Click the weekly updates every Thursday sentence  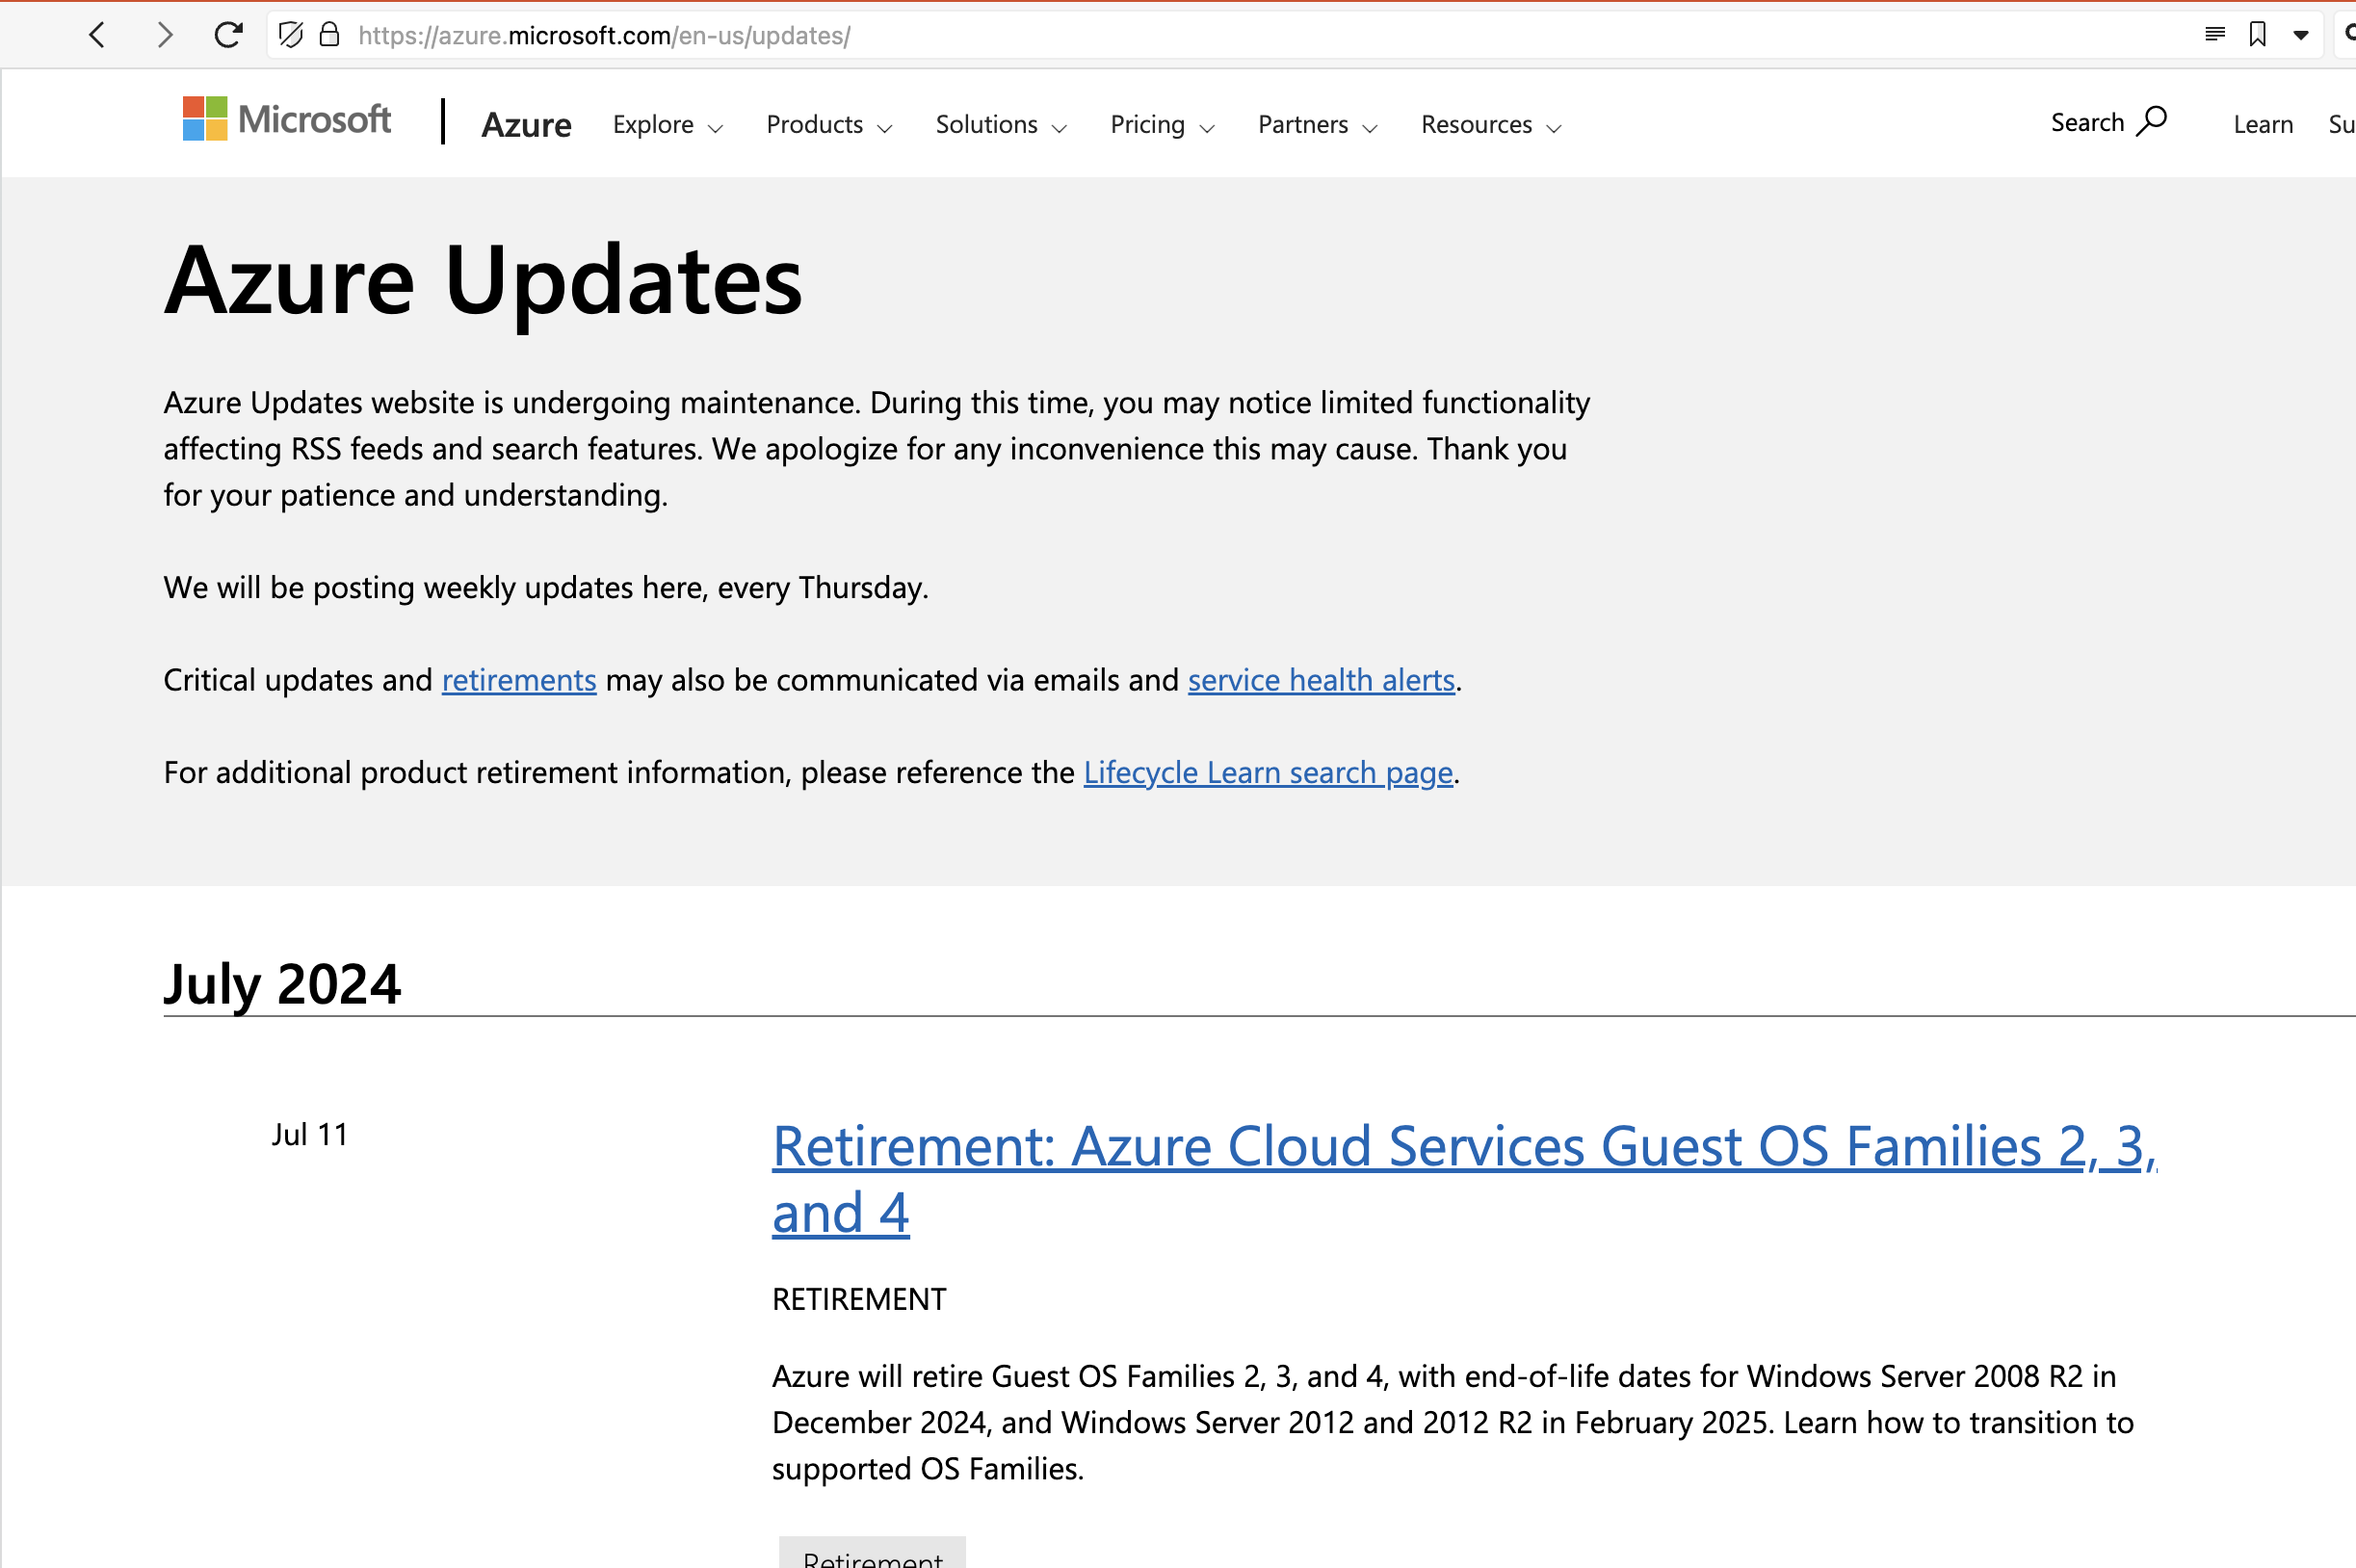coord(546,588)
